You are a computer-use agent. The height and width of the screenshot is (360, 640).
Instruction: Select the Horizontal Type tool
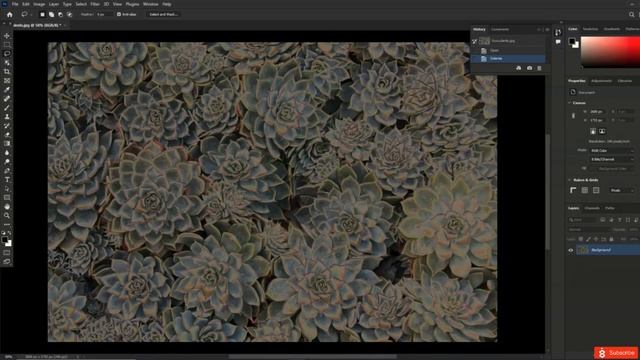coord(7,180)
